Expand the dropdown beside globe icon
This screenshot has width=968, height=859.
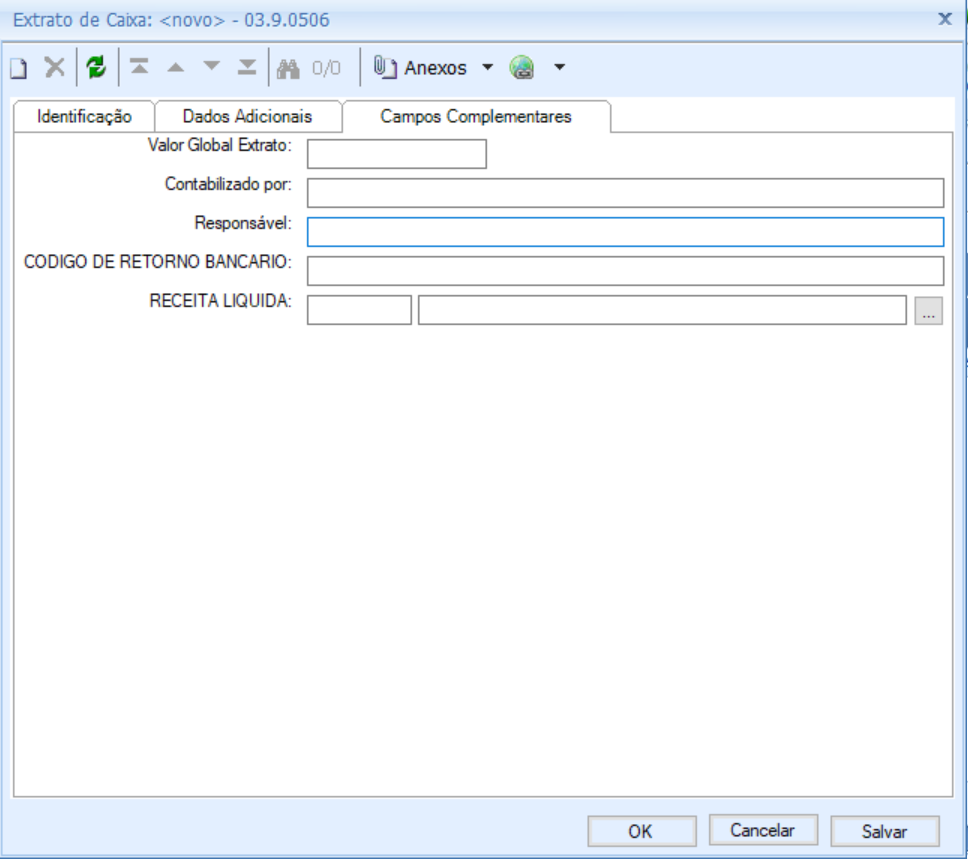point(559,67)
